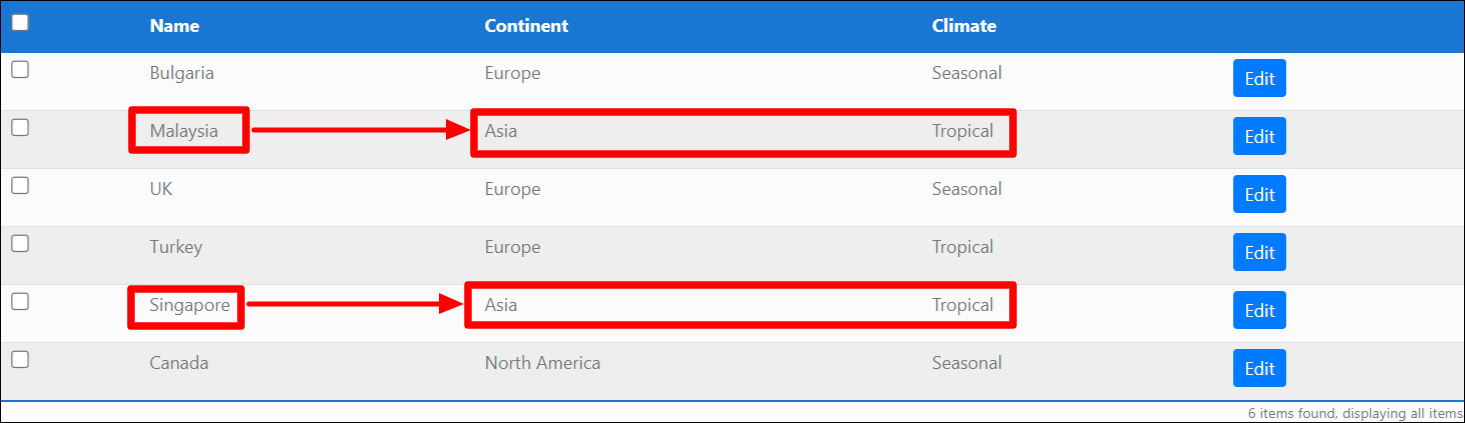Edit the Turkey record
Viewport: 1465px width, 423px height.
pyautogui.click(x=1259, y=252)
